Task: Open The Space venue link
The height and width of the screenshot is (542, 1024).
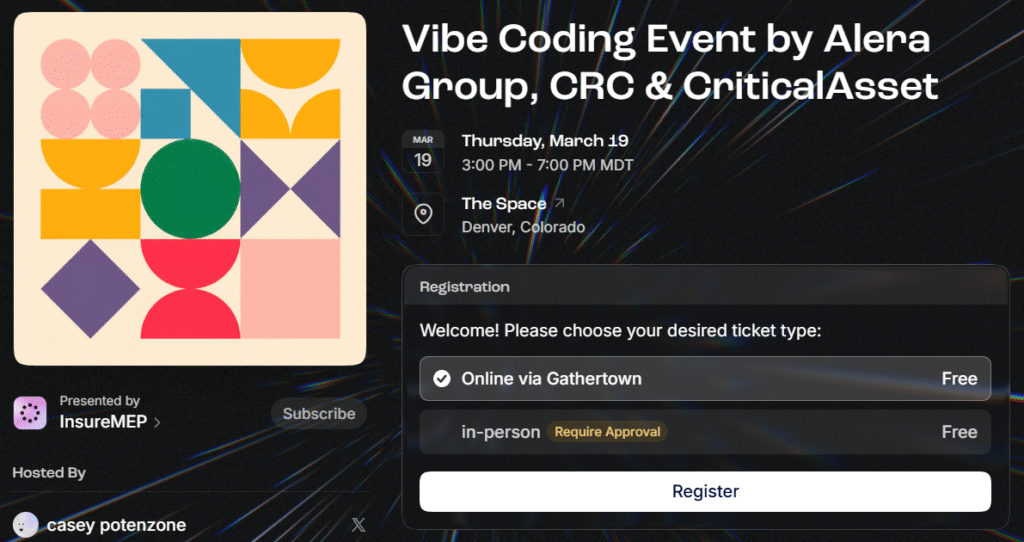Action: coord(503,203)
